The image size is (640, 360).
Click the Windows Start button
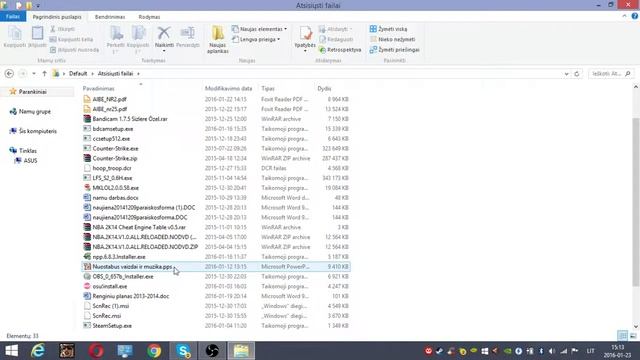[x=11, y=351]
